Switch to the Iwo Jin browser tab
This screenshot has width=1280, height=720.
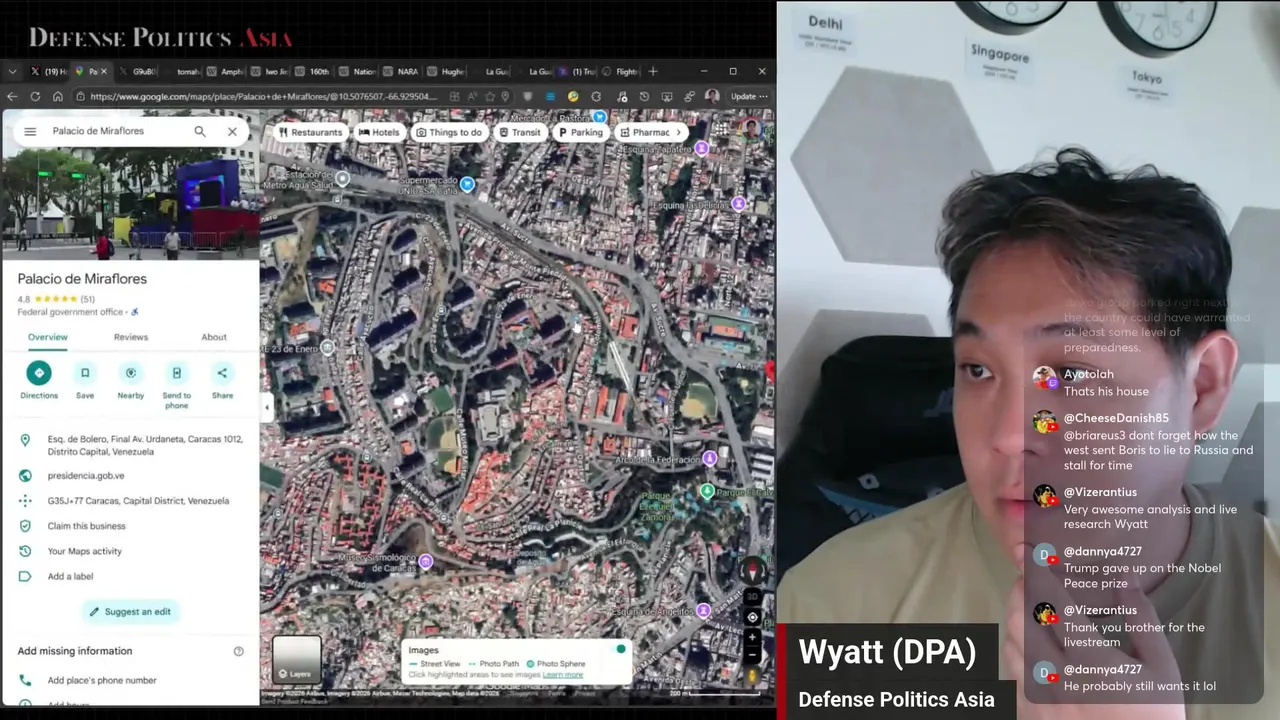[269, 71]
